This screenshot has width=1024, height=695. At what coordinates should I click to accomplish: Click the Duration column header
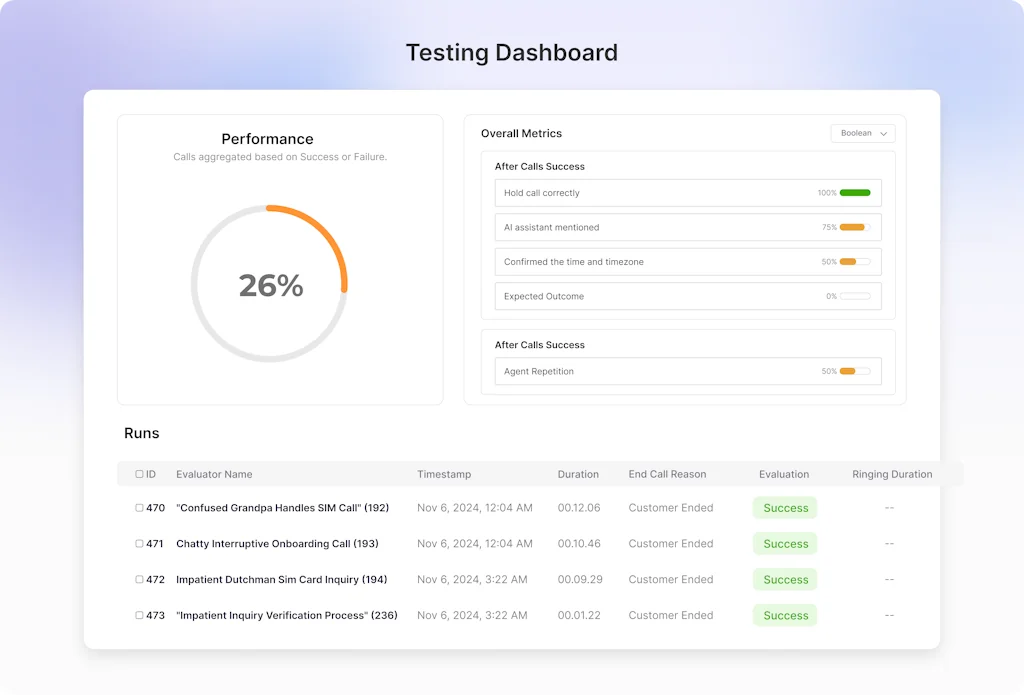coord(578,474)
